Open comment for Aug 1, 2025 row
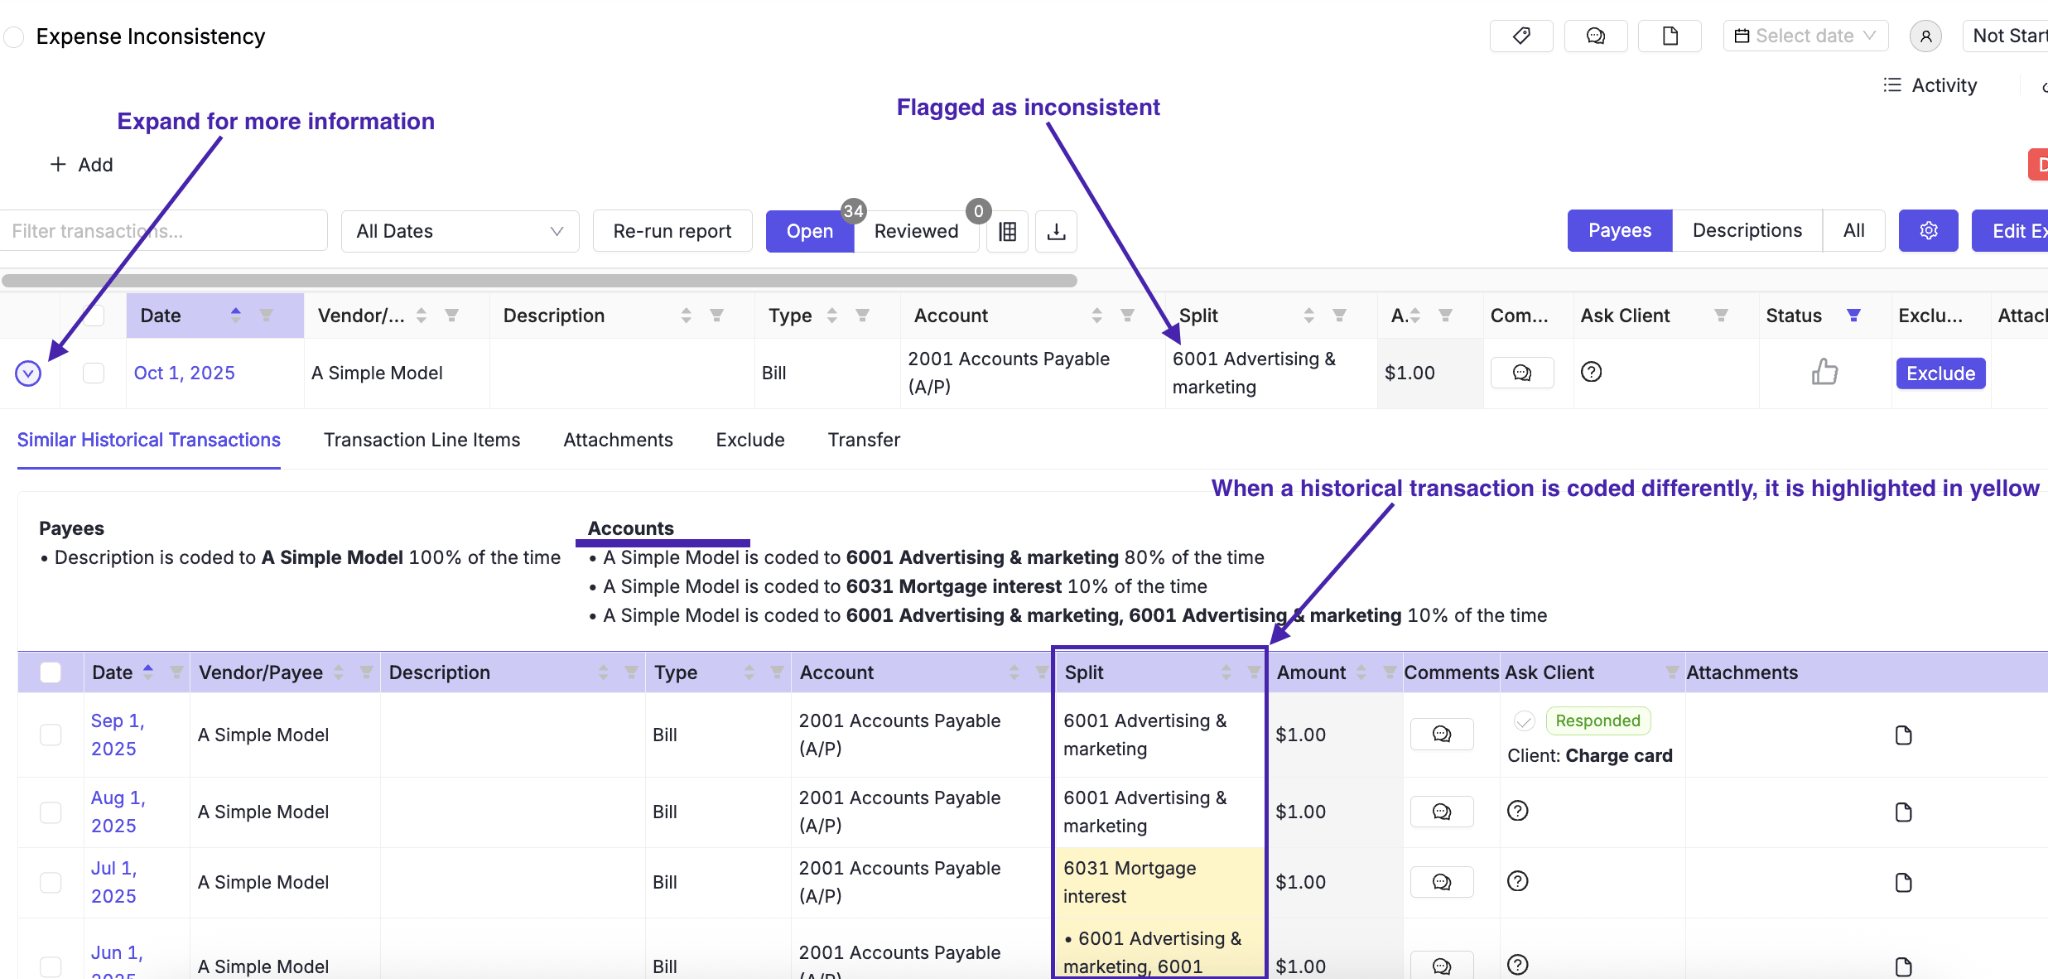The width and height of the screenshot is (2048, 979). point(1442,812)
